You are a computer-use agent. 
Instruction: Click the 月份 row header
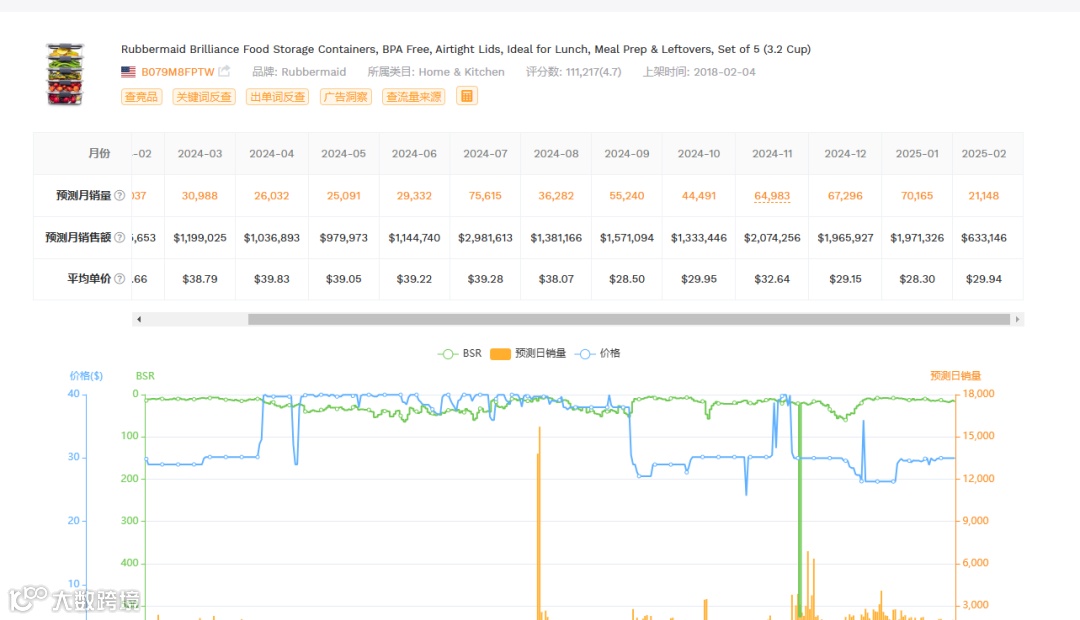[99, 153]
